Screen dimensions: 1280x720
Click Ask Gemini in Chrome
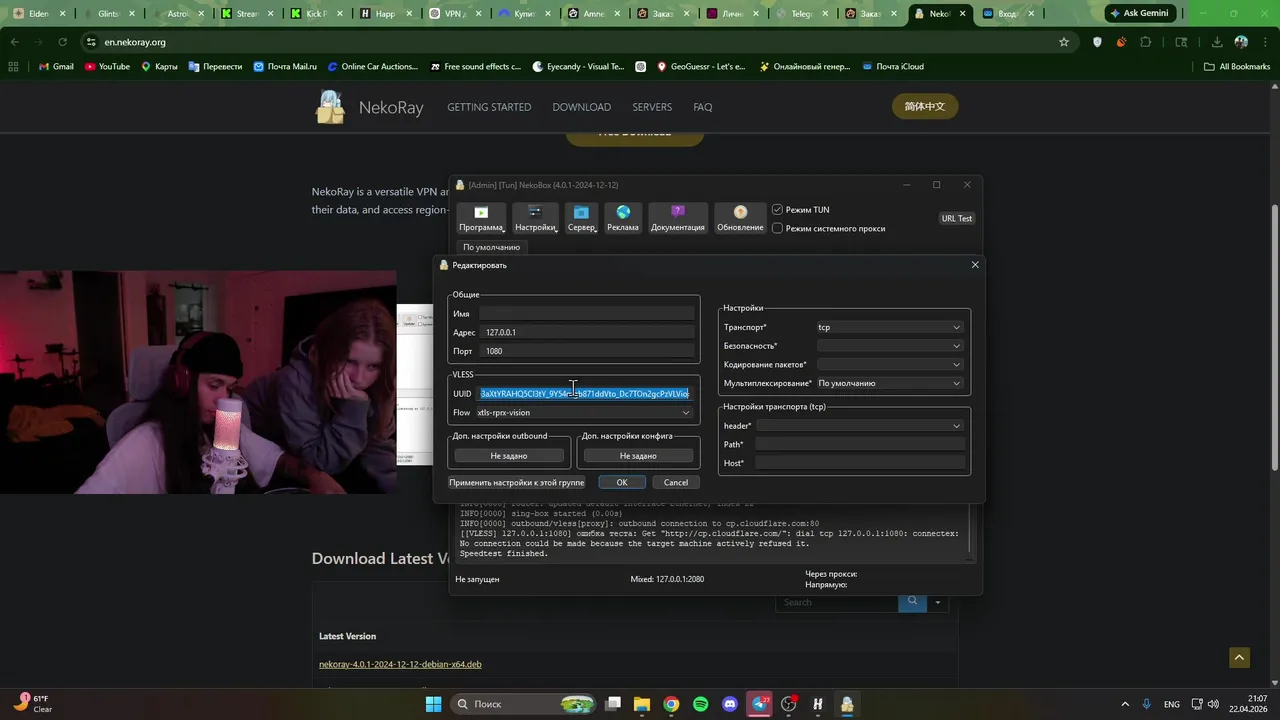(x=1139, y=14)
